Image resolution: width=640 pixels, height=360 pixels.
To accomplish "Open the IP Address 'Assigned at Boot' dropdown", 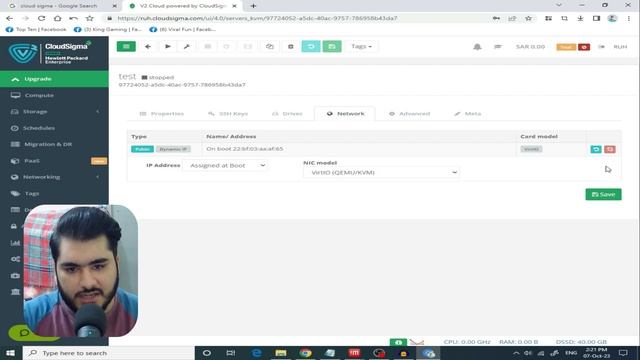I will 226,166.
